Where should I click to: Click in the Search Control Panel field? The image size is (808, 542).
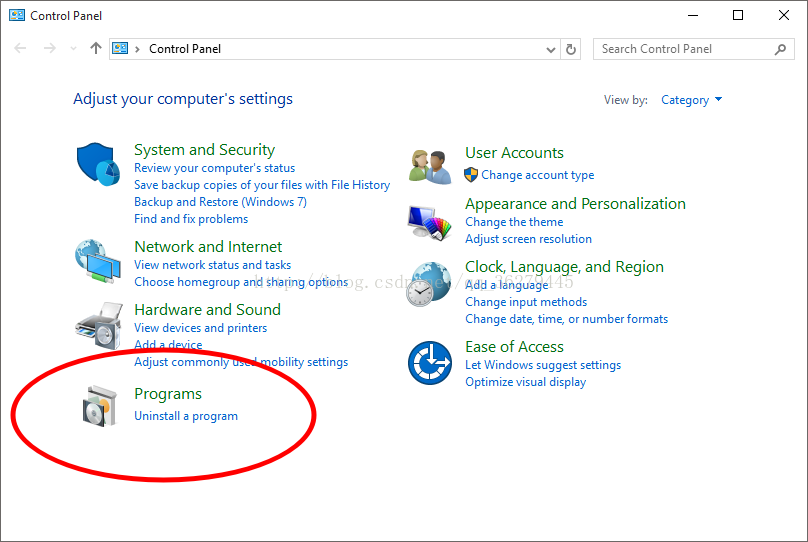click(693, 49)
